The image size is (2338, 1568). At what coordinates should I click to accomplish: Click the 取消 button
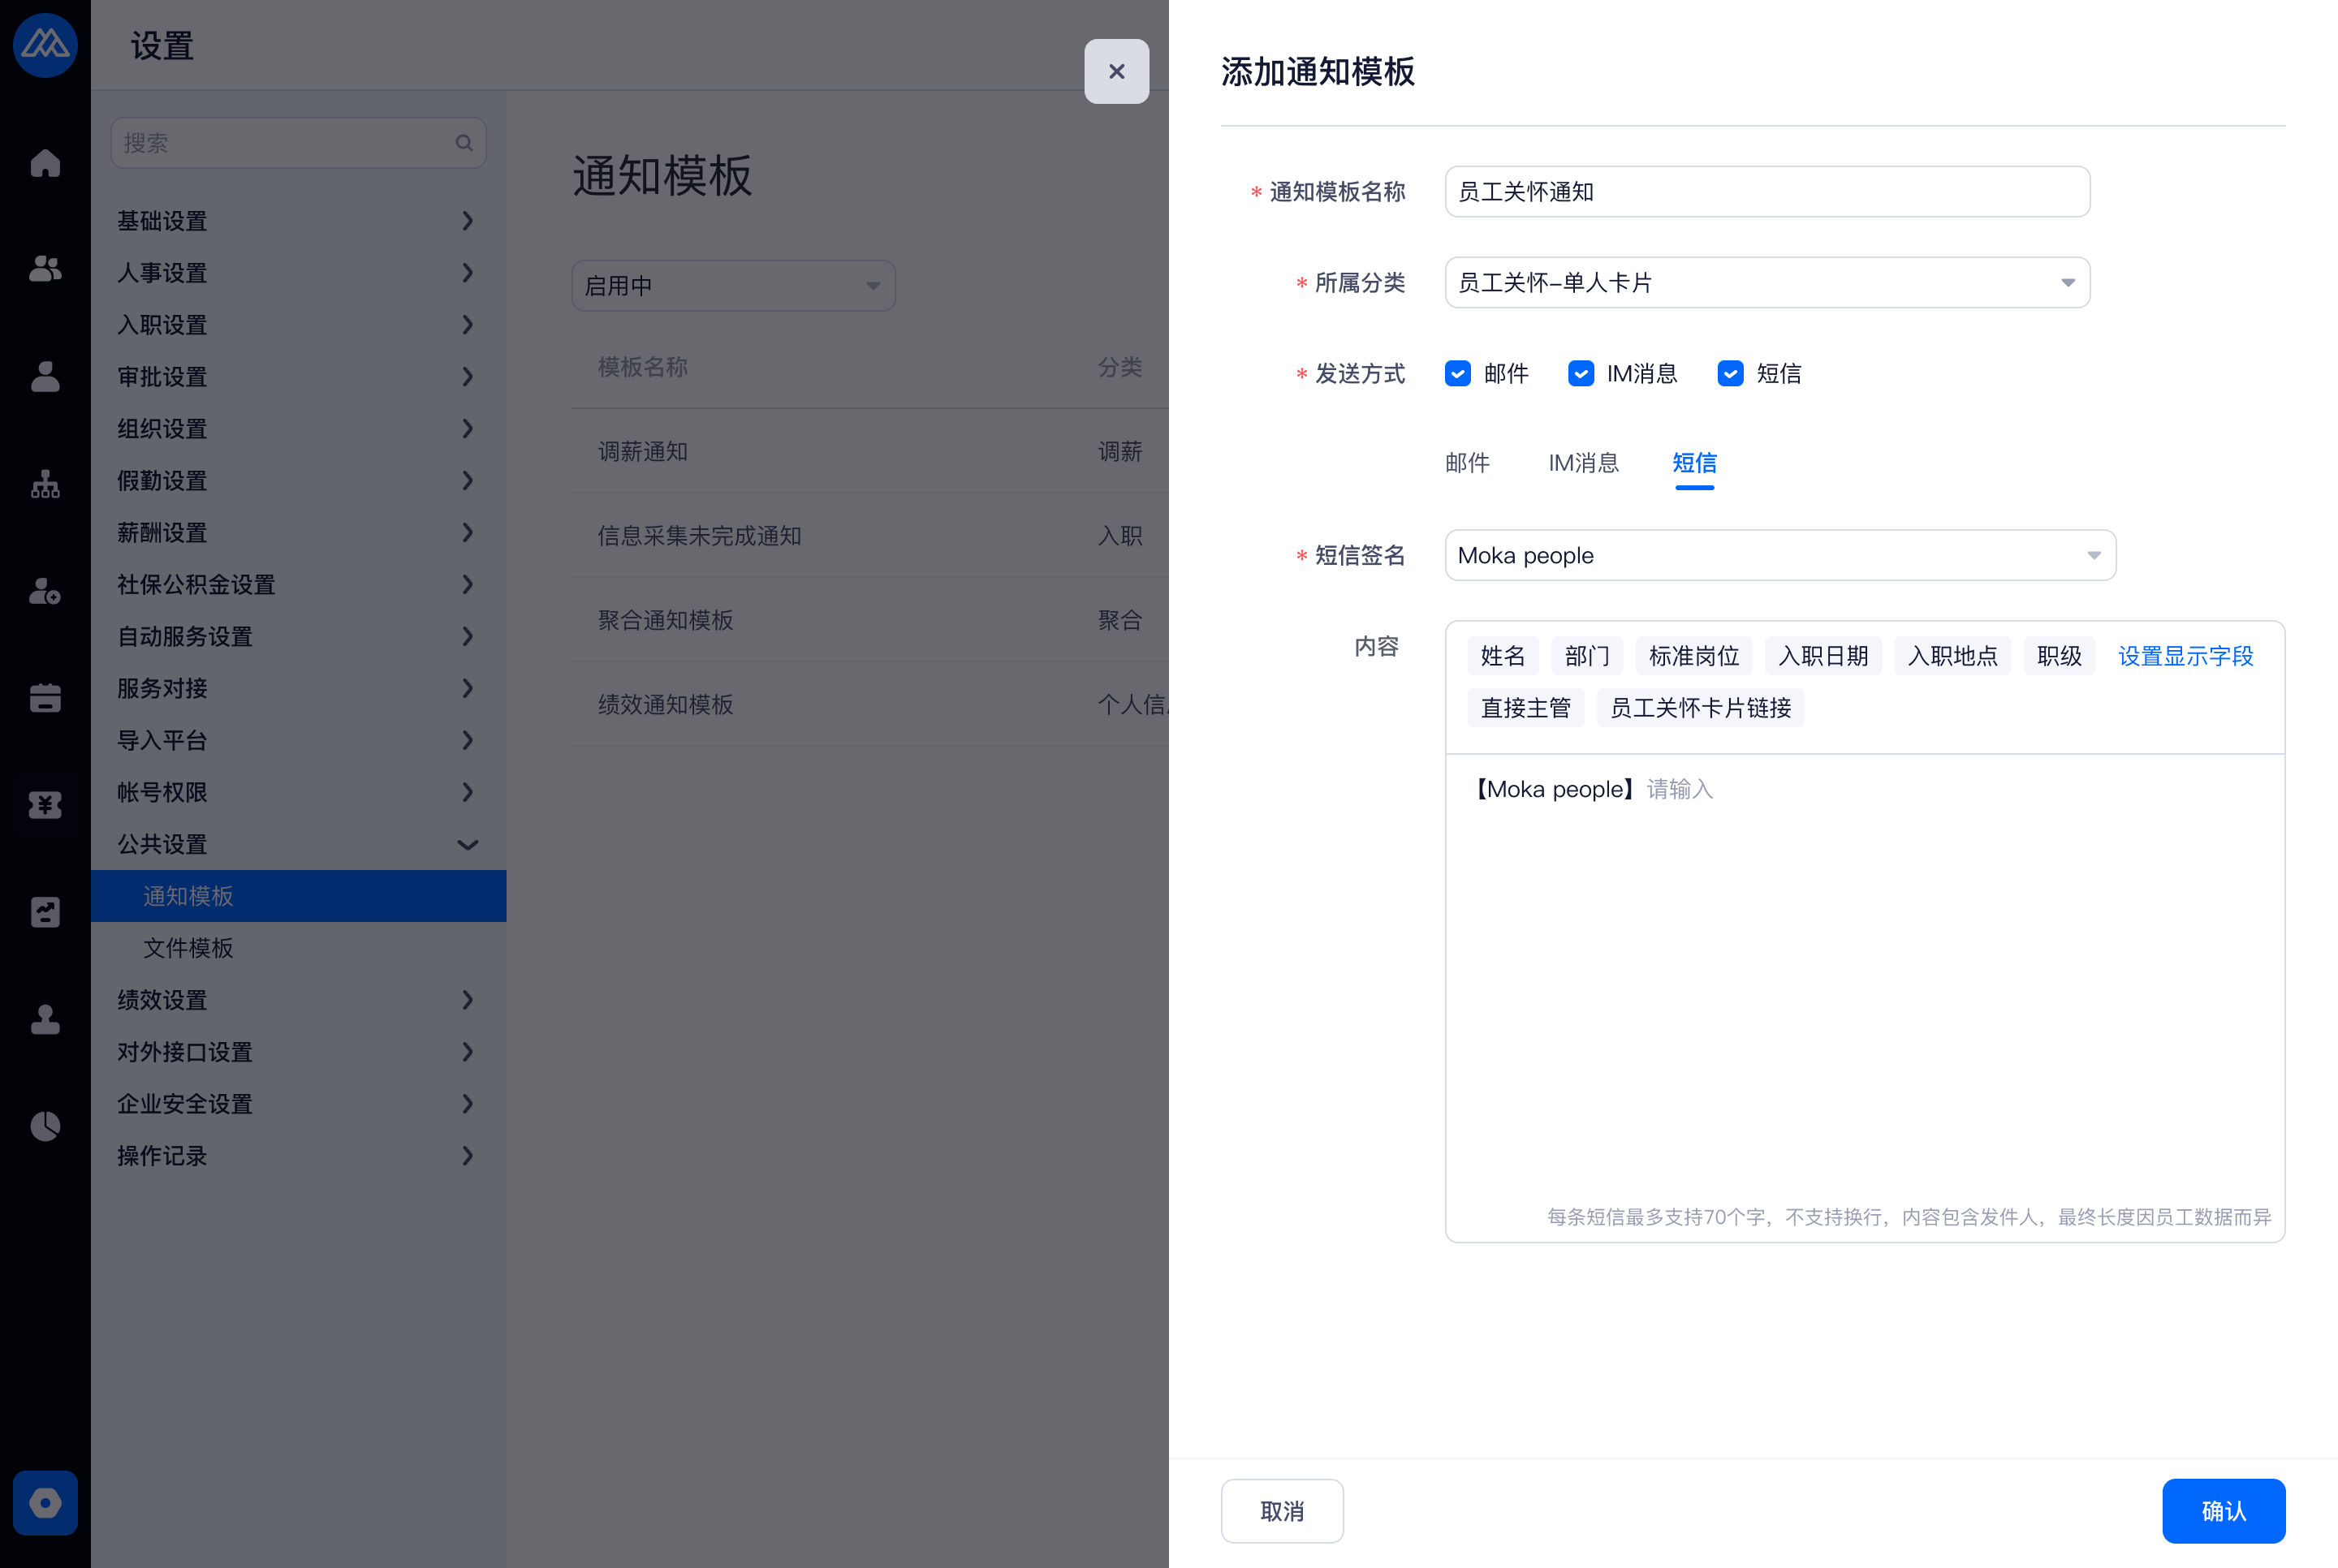point(1282,1511)
